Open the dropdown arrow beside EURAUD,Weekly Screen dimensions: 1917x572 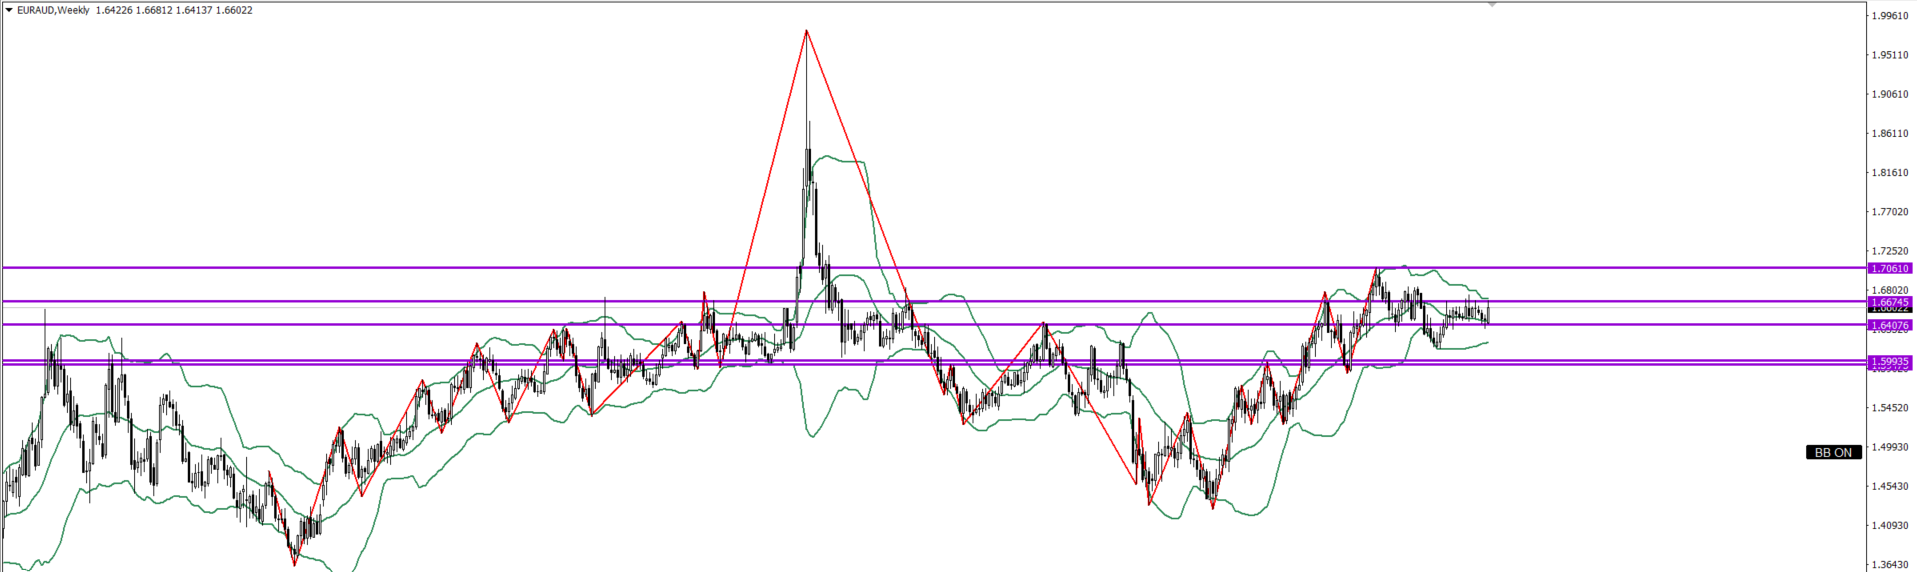pyautogui.click(x=9, y=11)
